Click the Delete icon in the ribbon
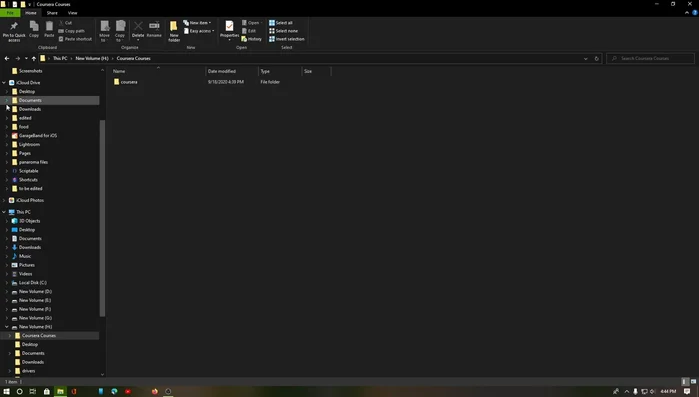This screenshot has height=397, width=699. point(138,30)
